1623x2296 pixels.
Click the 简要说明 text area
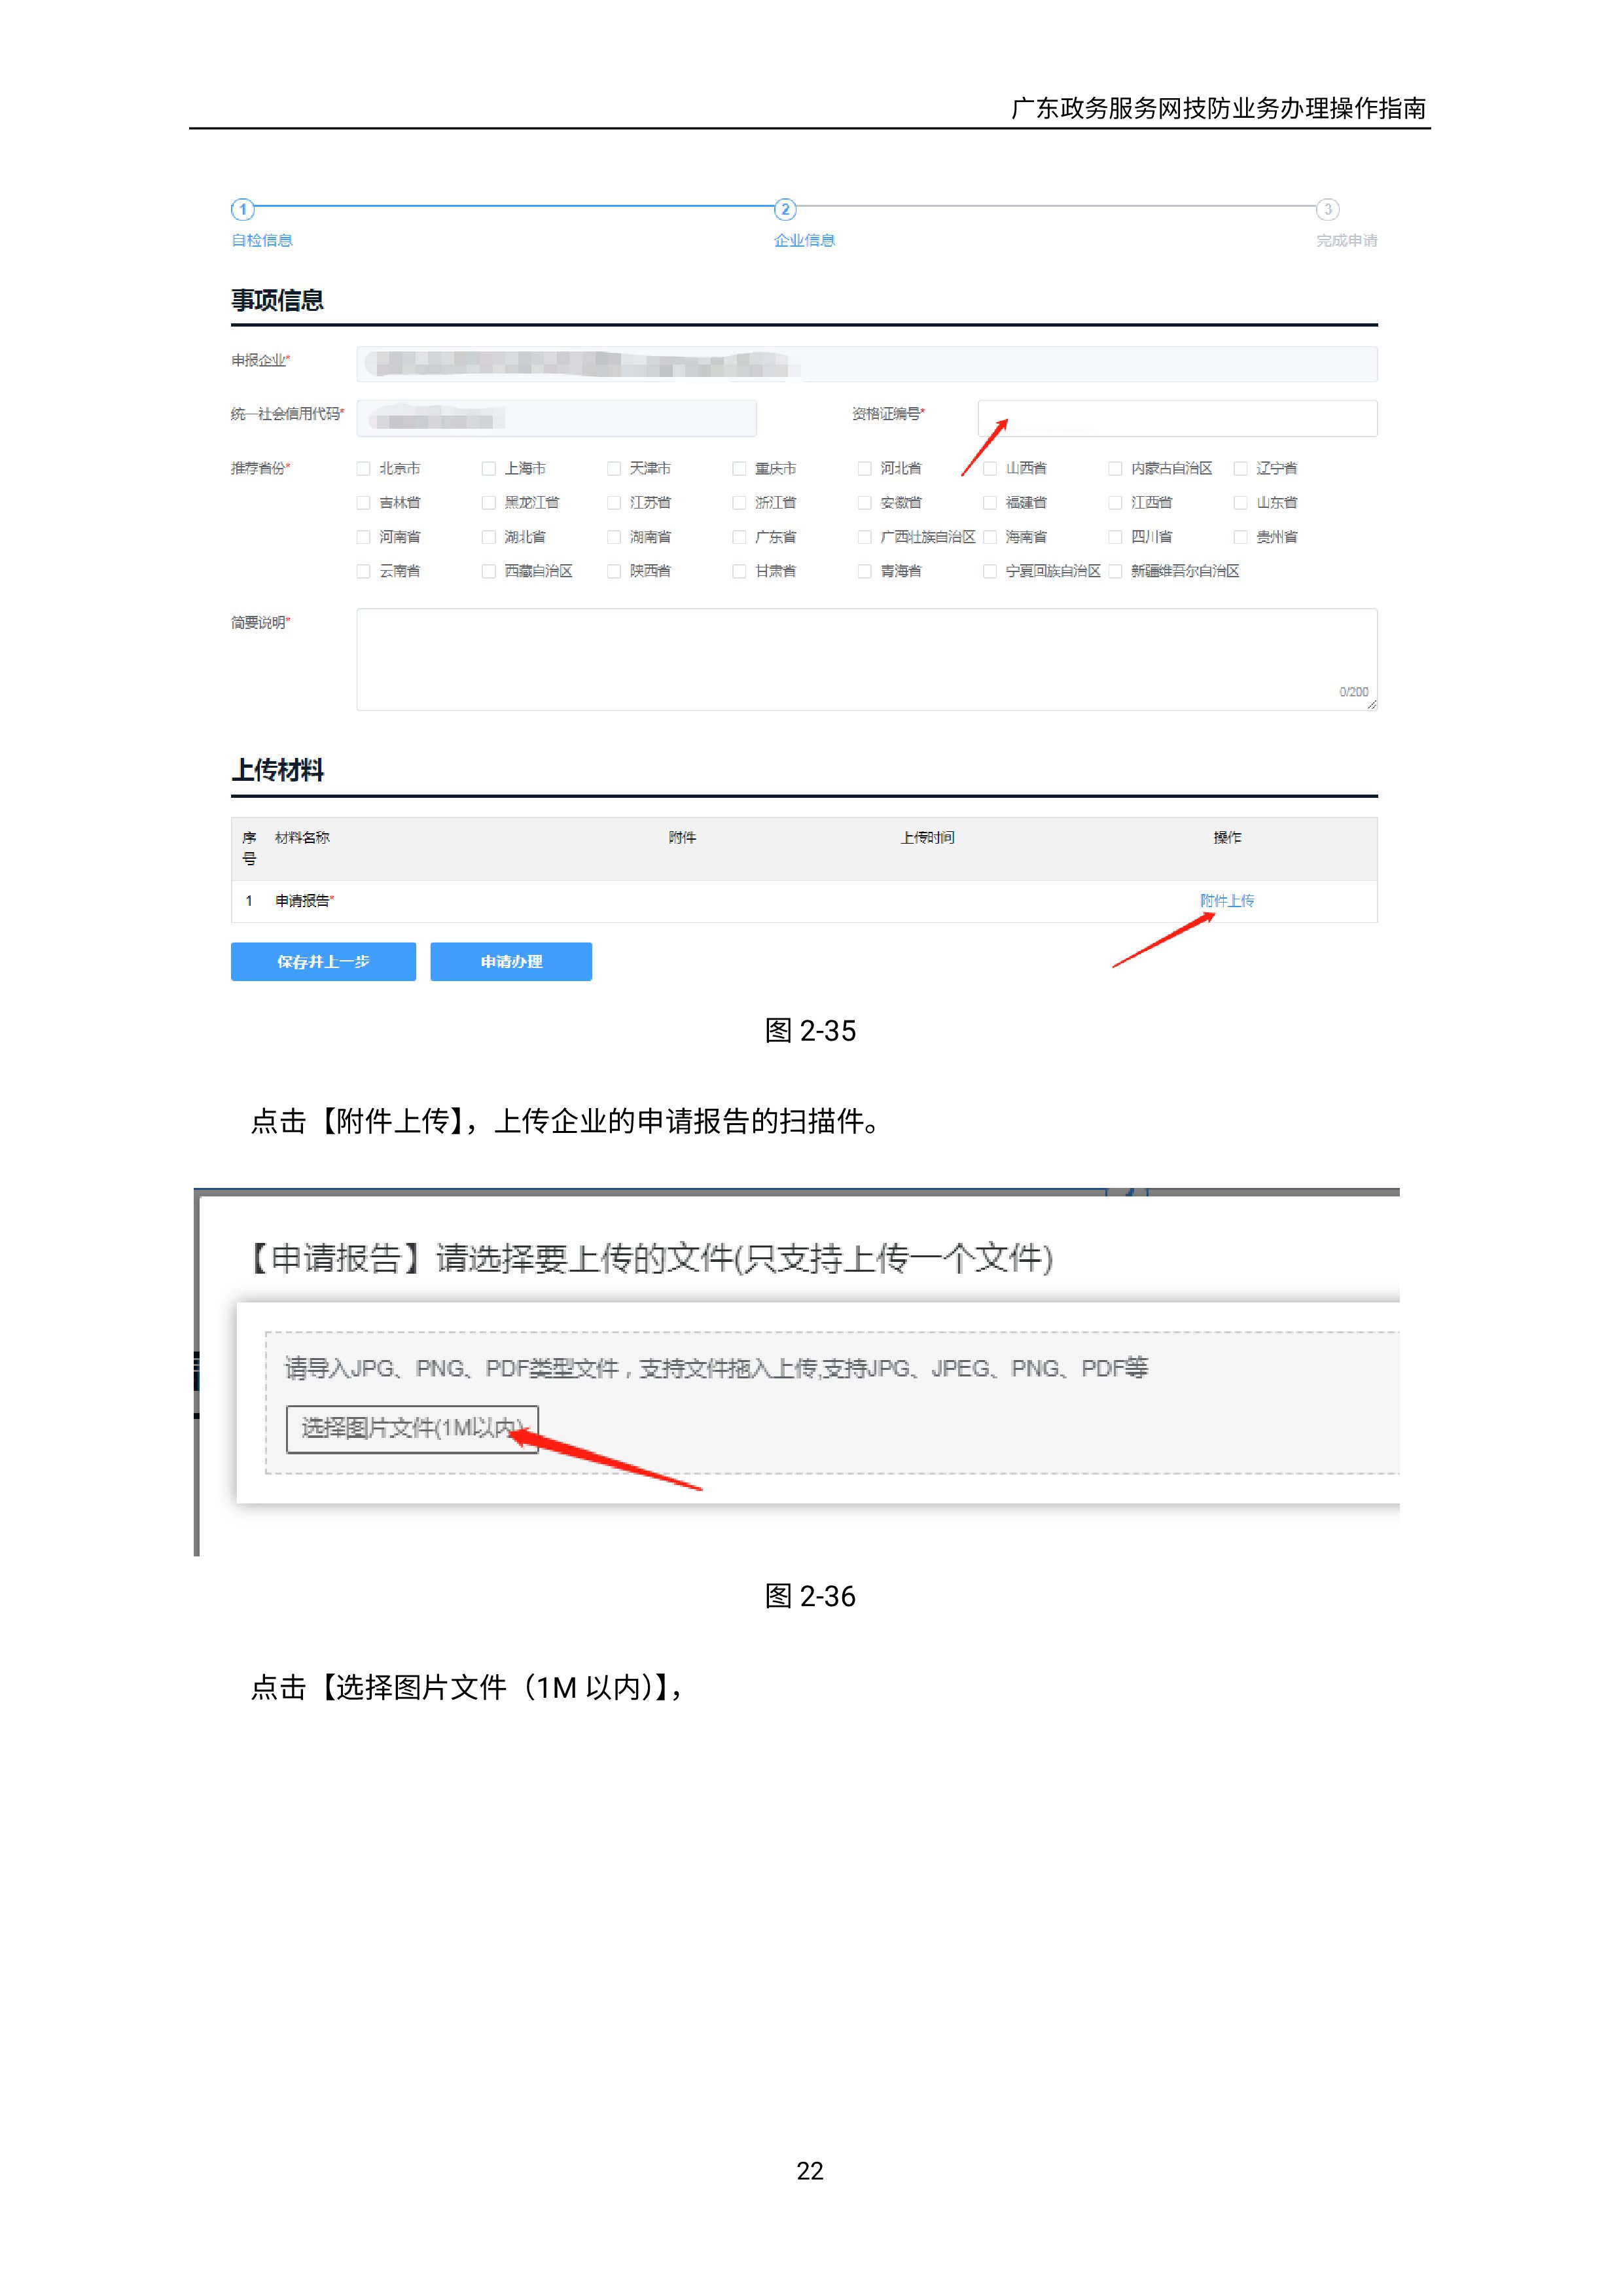click(x=866, y=659)
